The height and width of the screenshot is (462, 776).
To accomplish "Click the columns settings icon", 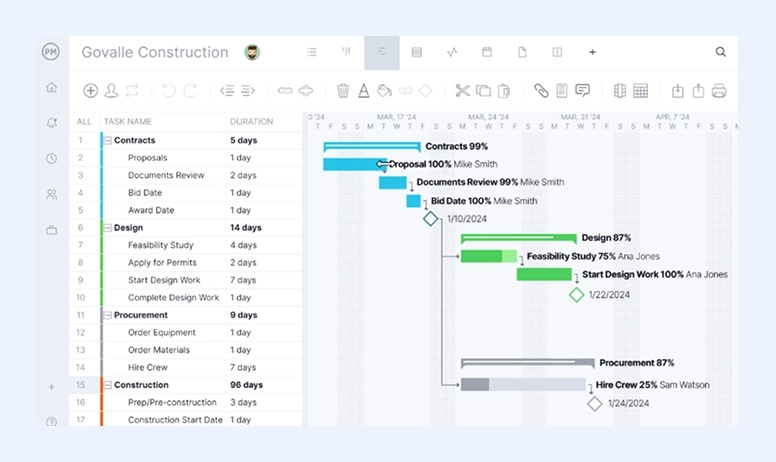I will click(620, 91).
